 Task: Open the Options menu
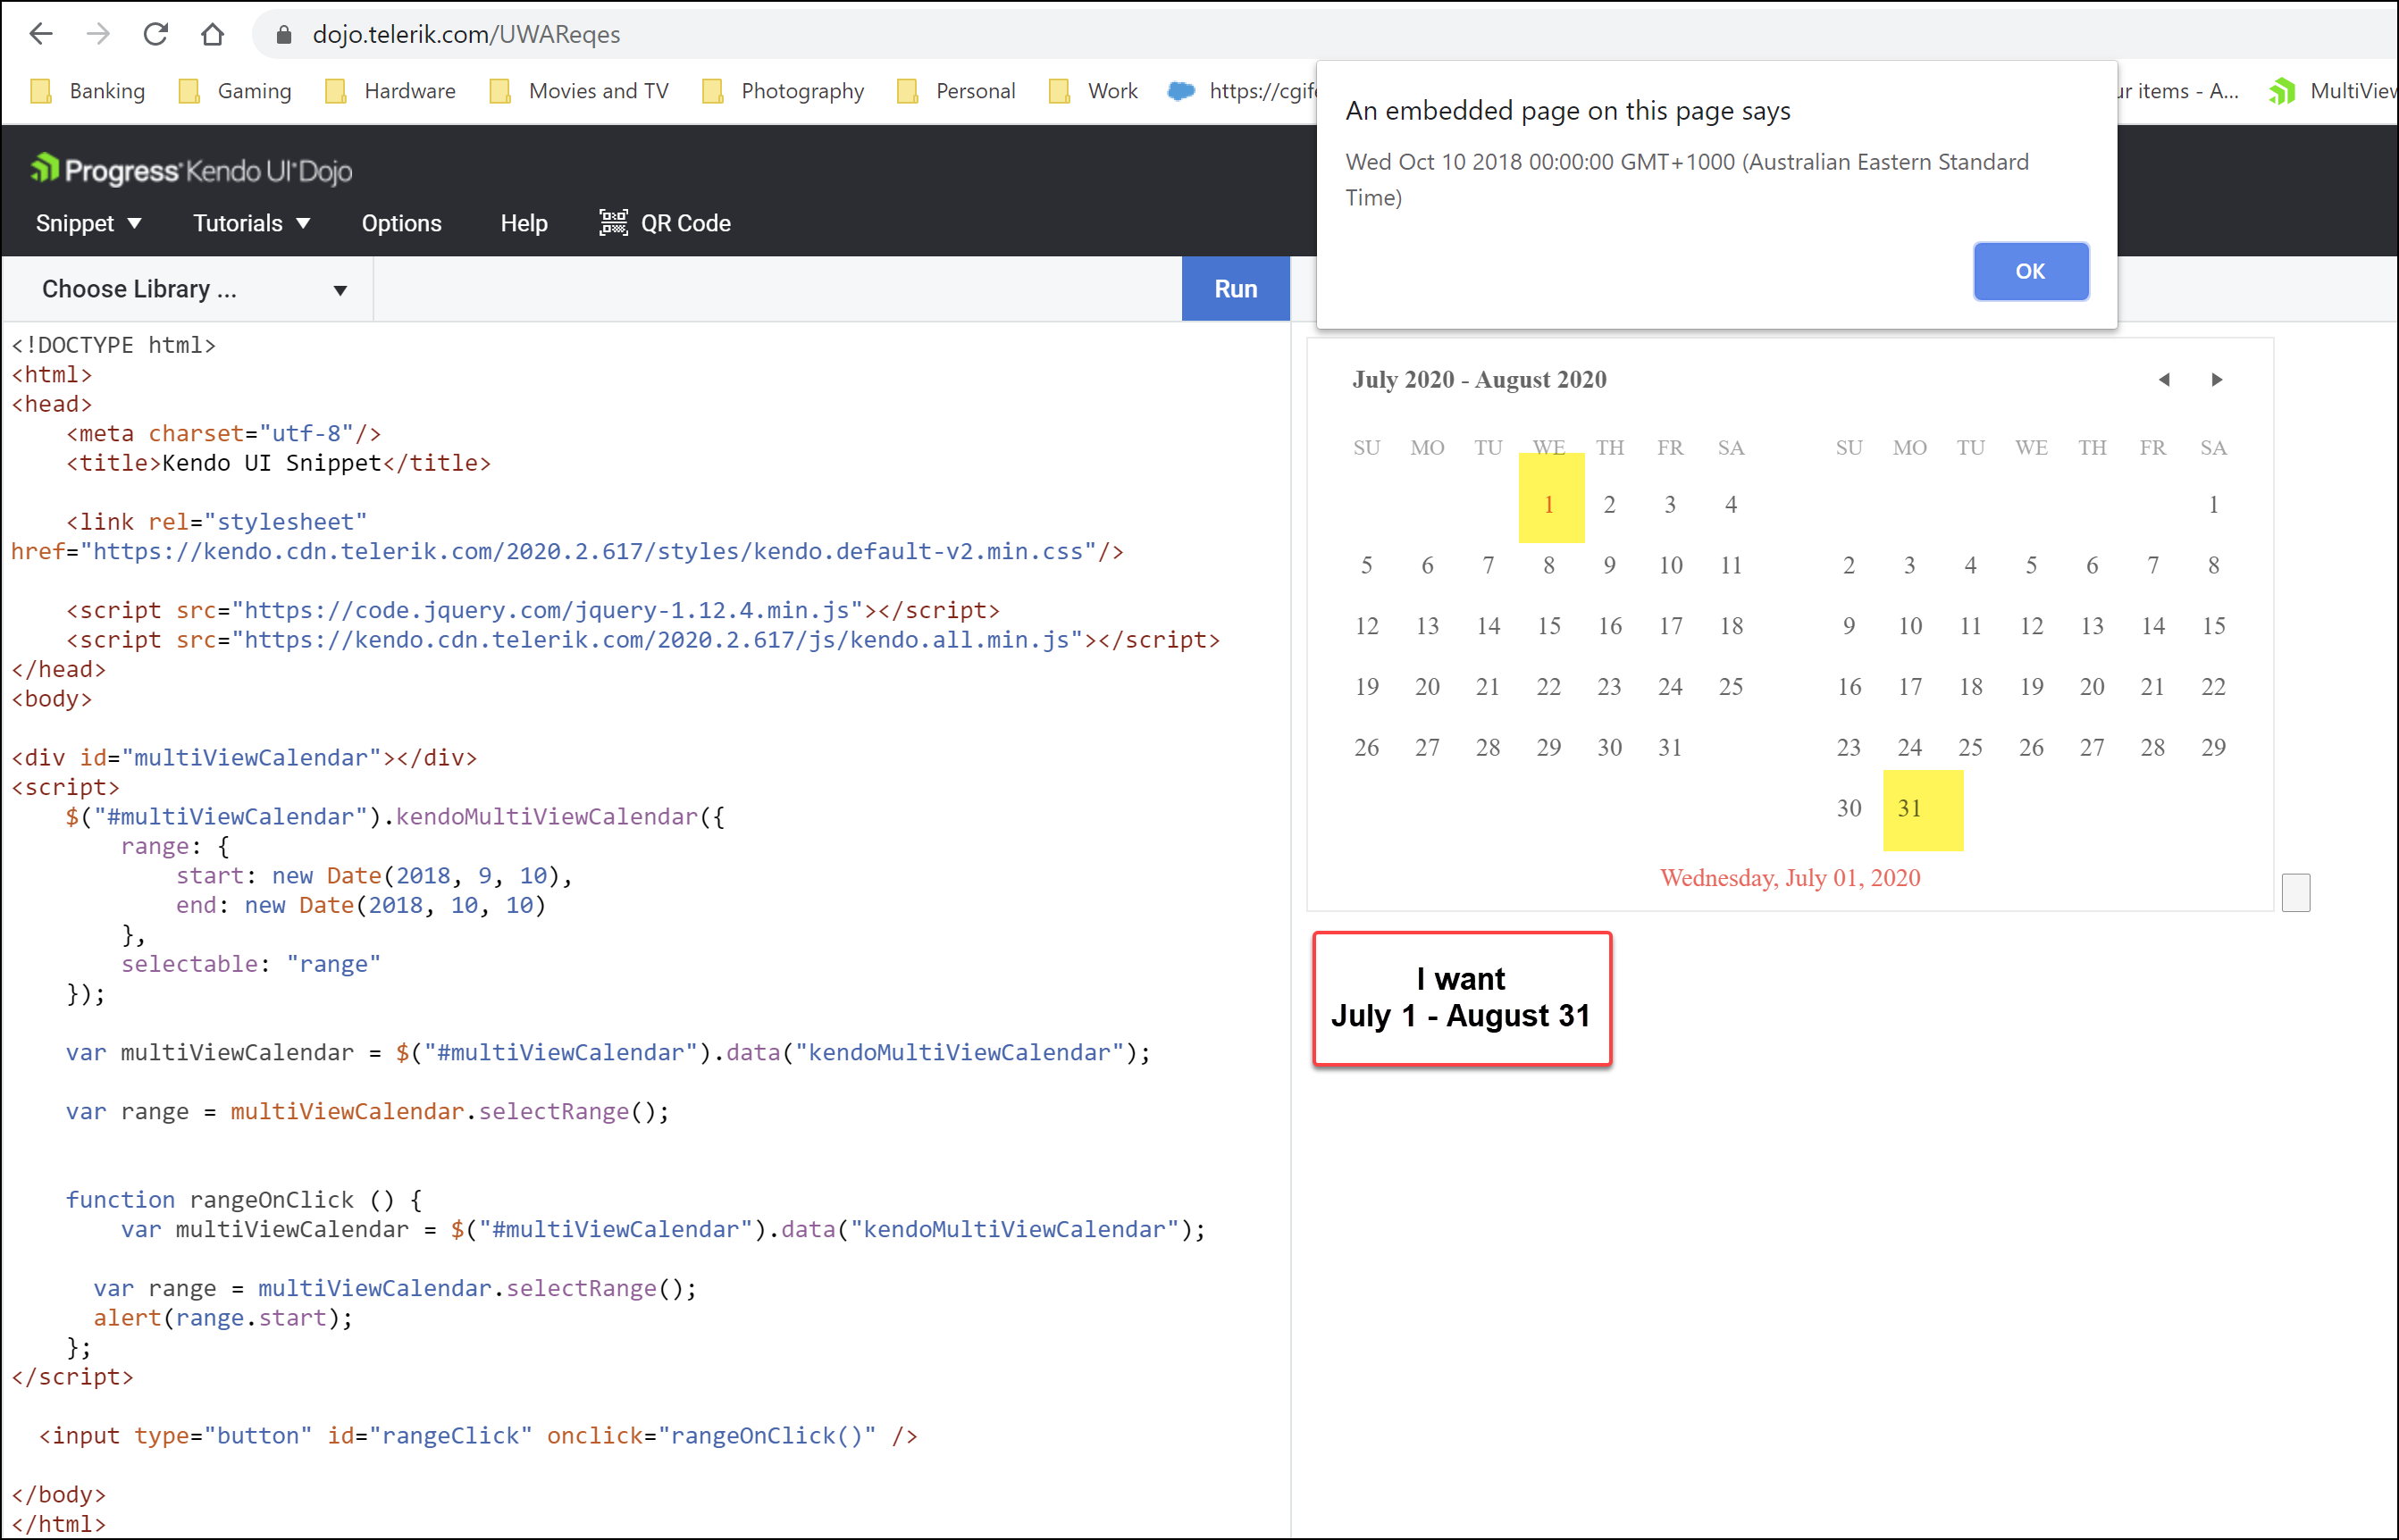coord(402,223)
